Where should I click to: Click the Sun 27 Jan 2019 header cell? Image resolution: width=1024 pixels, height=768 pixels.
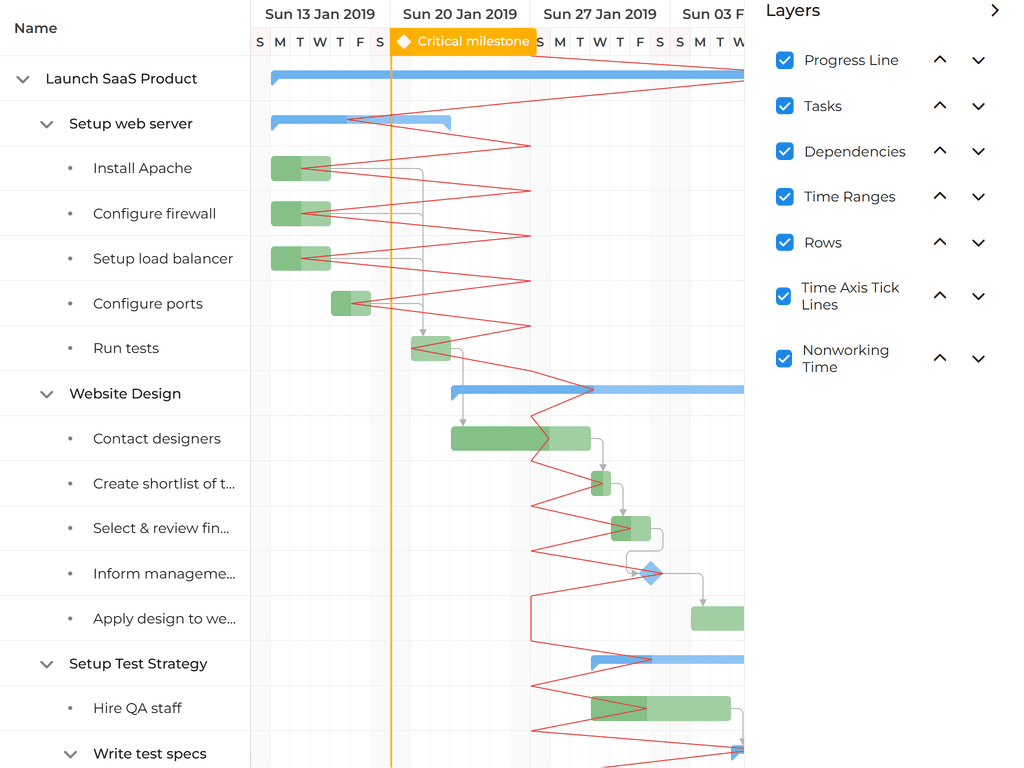600,14
